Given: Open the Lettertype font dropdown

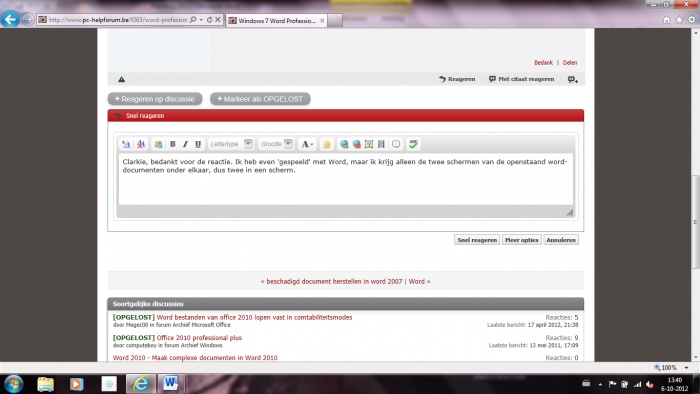Looking at the screenshot, I should coord(231,144).
